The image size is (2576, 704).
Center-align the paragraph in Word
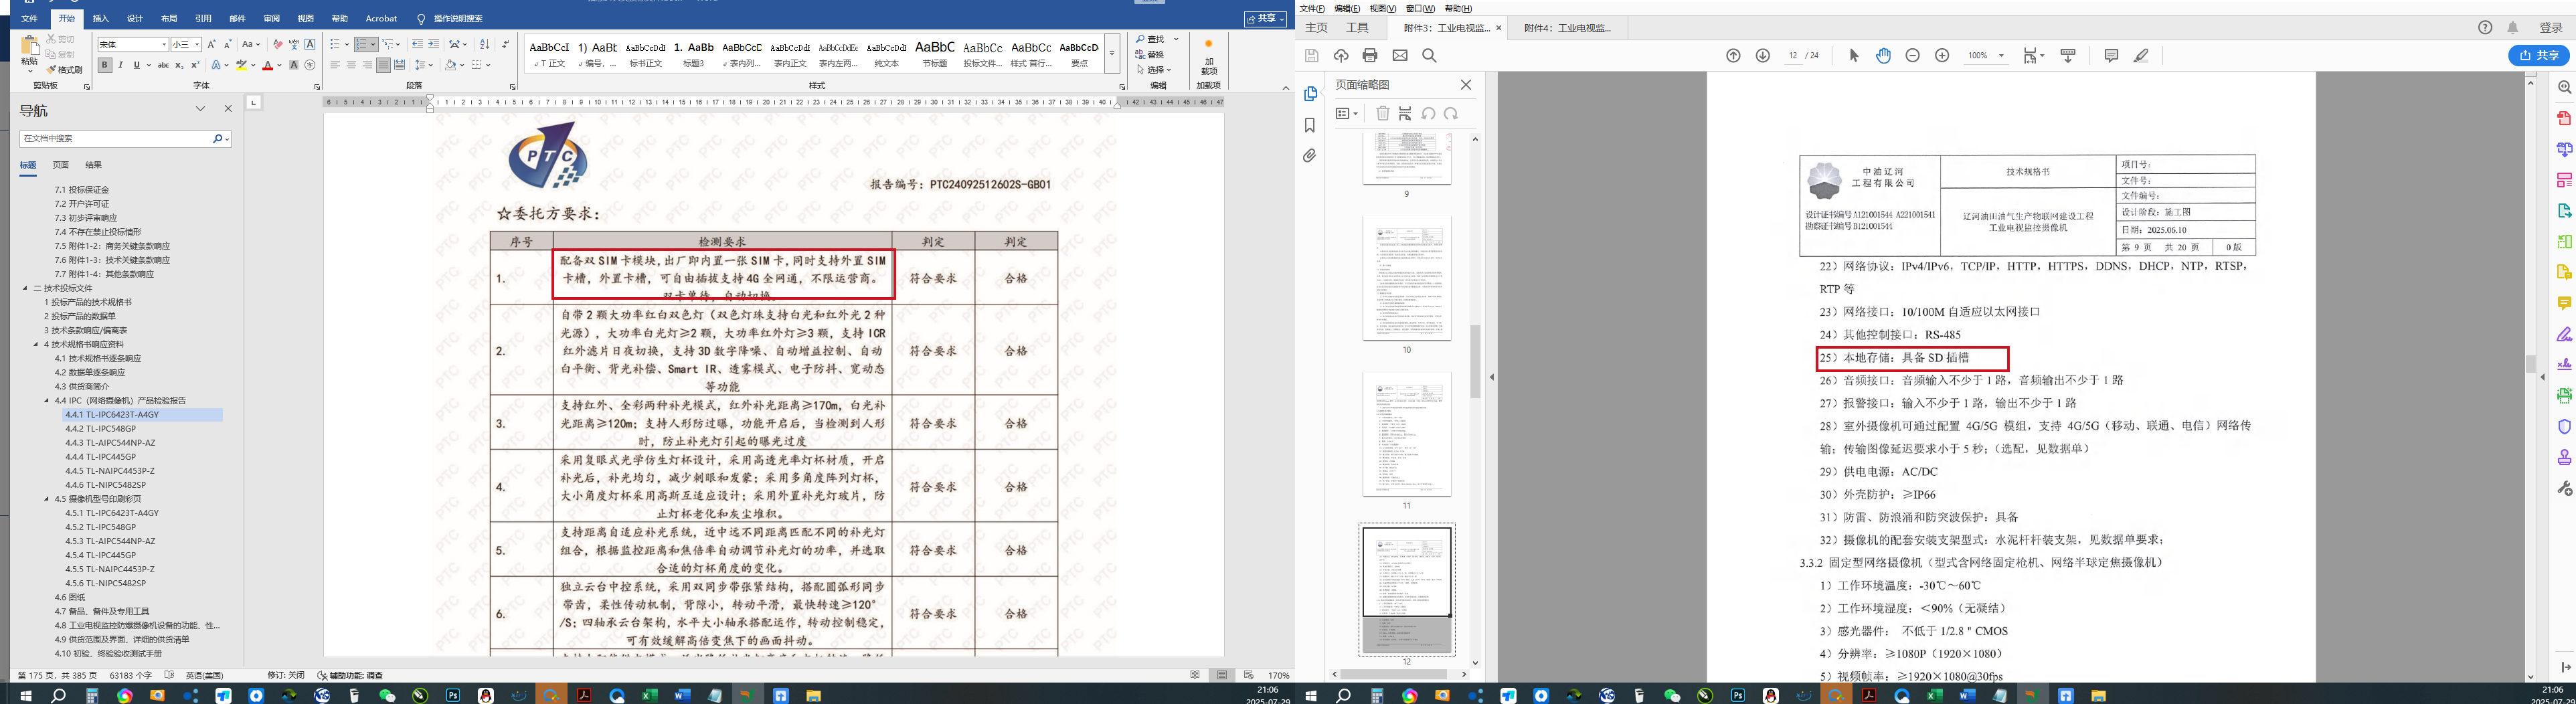coord(351,65)
